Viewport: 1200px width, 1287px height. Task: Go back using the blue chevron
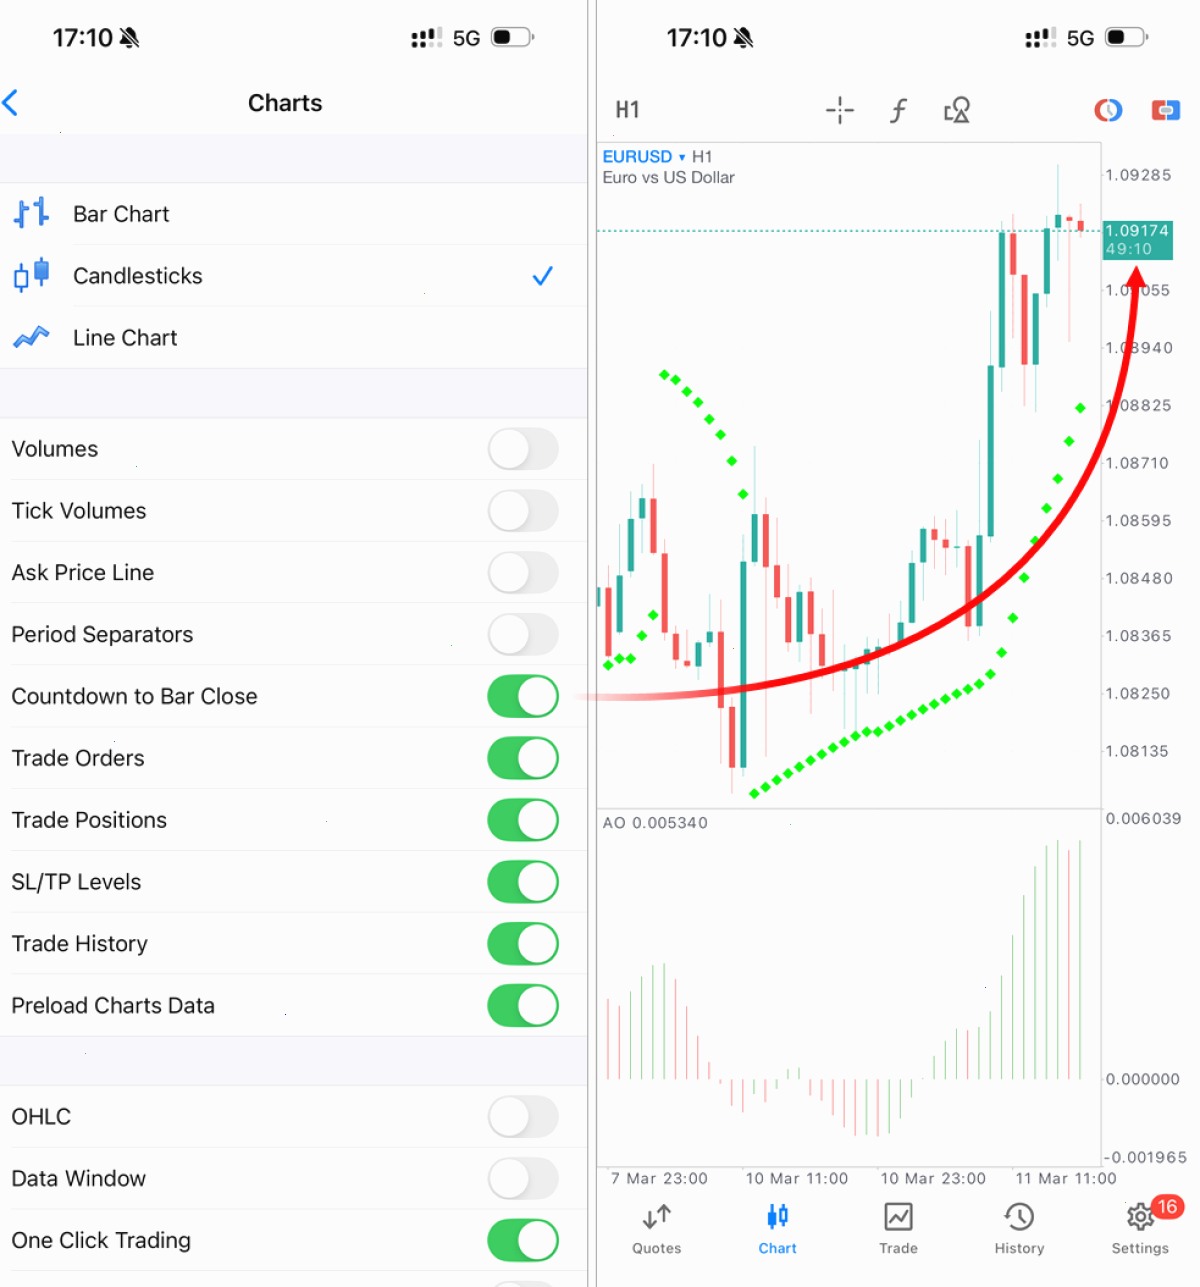(x=11, y=102)
